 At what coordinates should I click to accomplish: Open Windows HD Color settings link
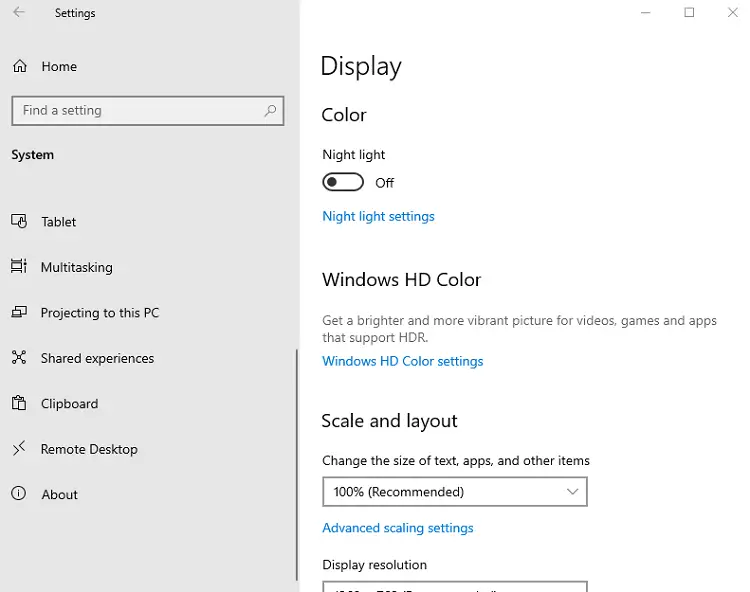(x=403, y=361)
